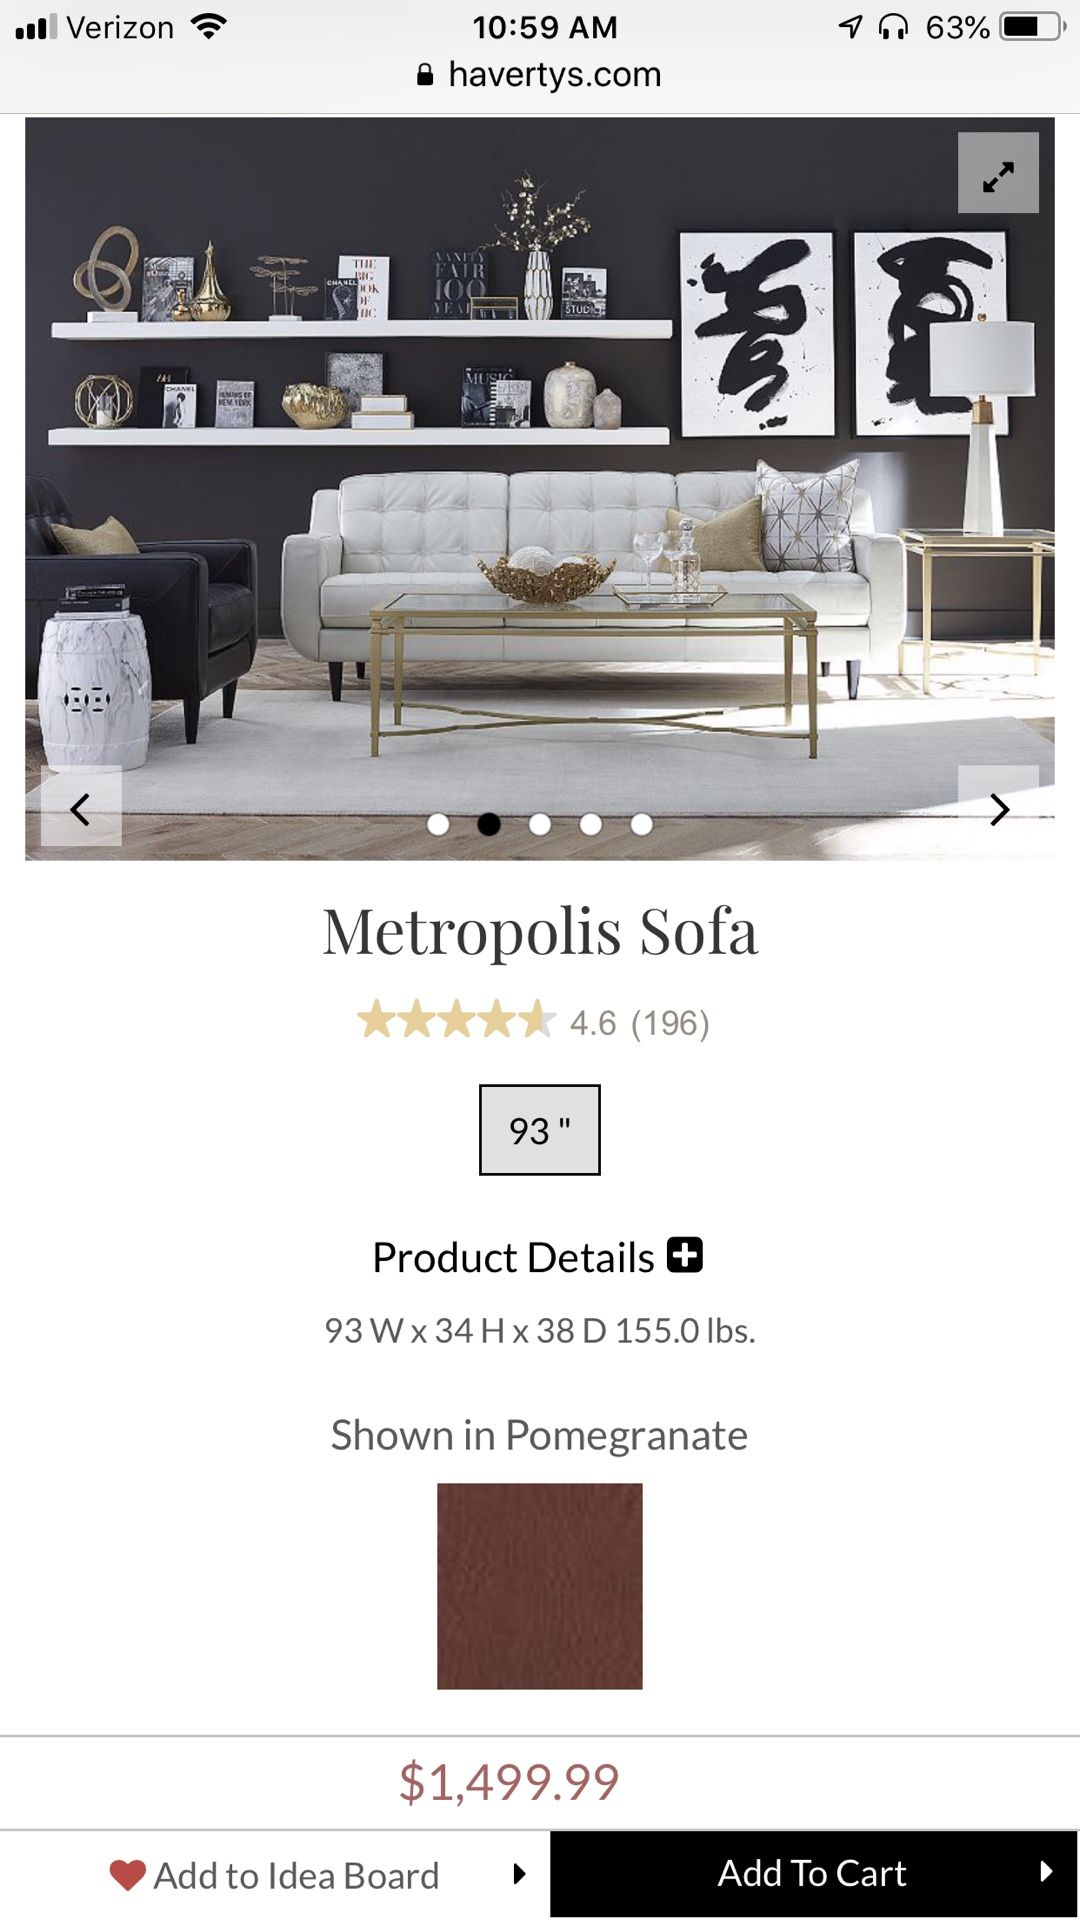1080x1920 pixels.
Task: Click the plus icon next to Product Details
Action: coord(686,1254)
